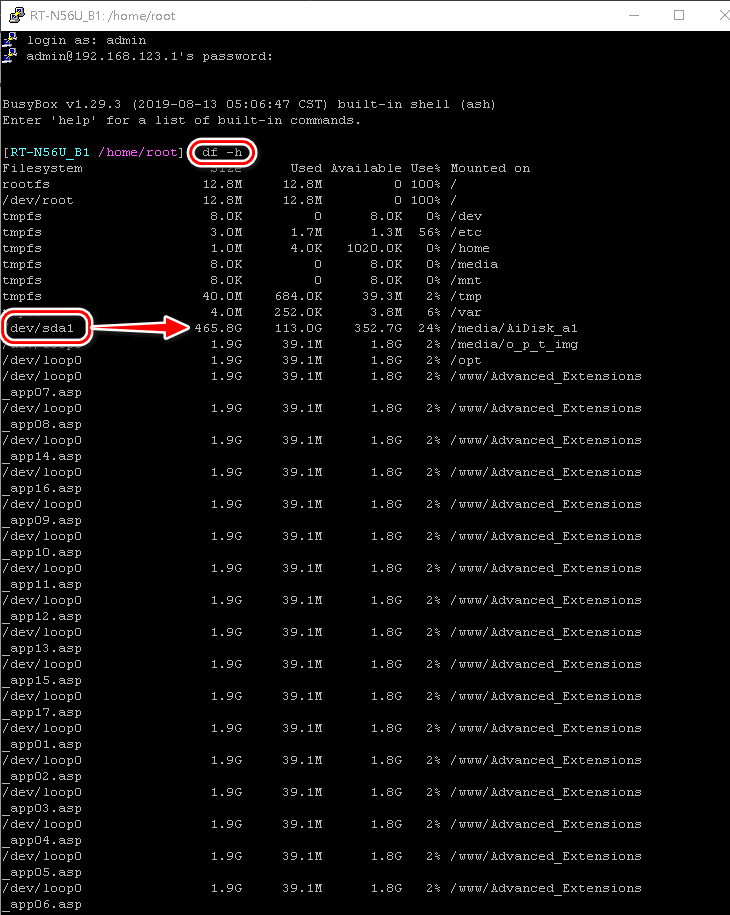Click the PuTTY icon beside the password prompt

pos(10,55)
